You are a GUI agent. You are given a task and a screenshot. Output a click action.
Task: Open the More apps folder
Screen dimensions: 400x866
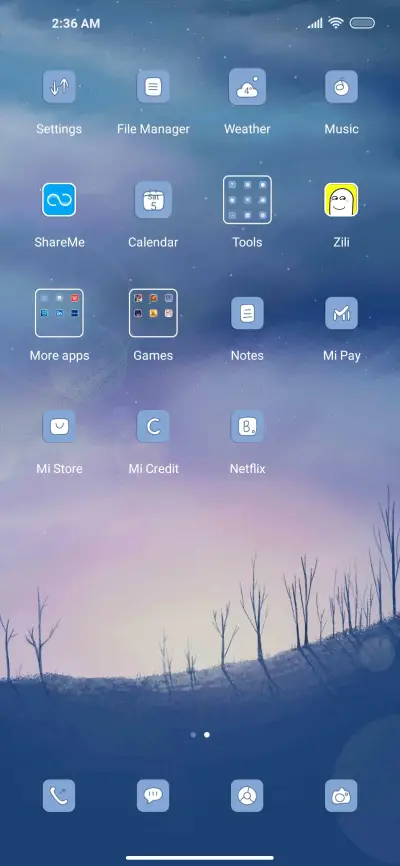[59, 313]
